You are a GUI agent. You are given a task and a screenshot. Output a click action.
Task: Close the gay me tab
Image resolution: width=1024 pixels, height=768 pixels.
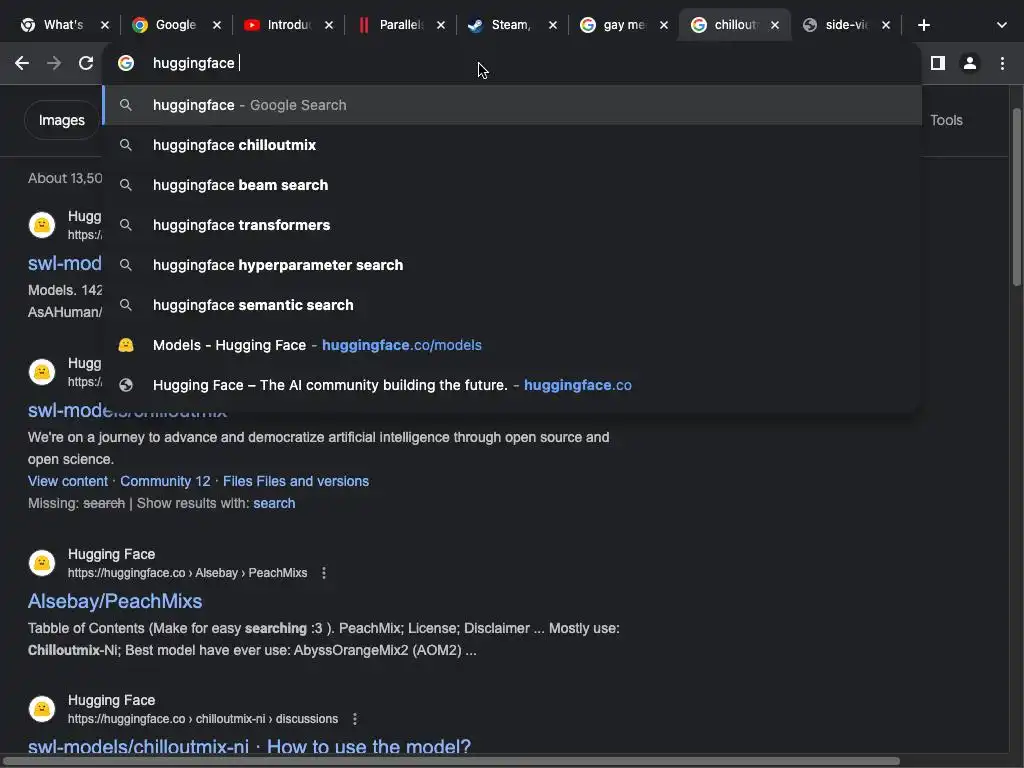[x=664, y=25]
